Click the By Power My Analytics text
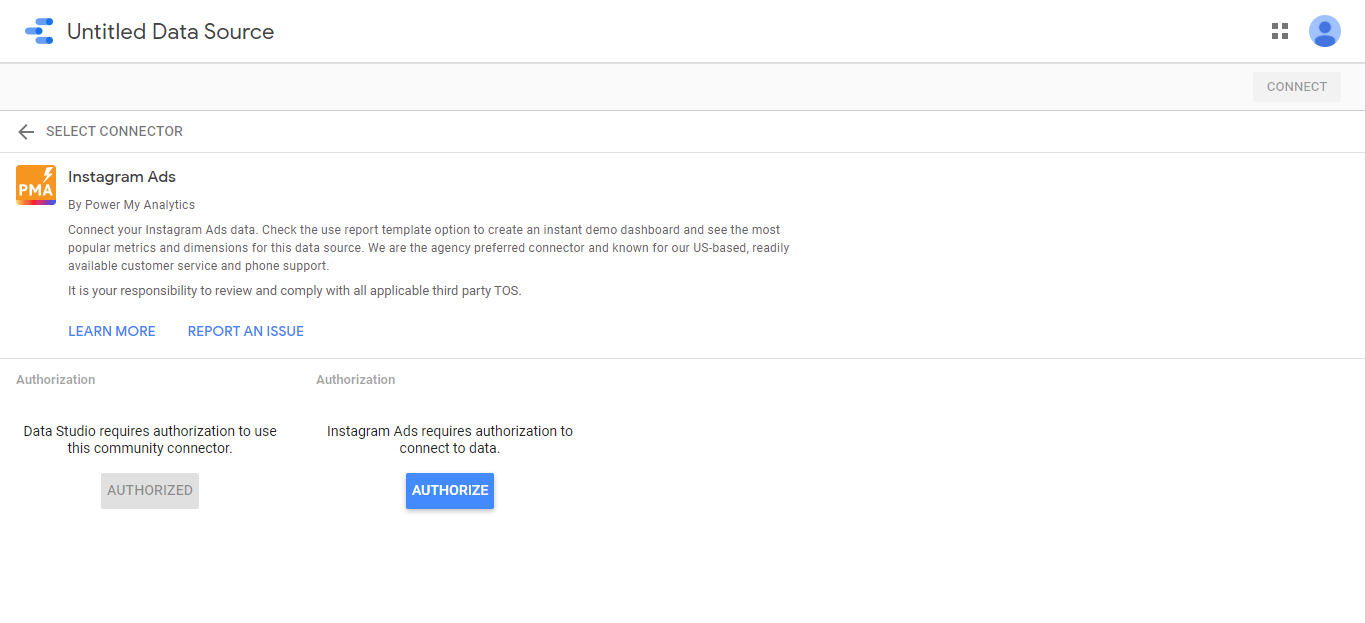This screenshot has height=623, width=1366. click(131, 205)
